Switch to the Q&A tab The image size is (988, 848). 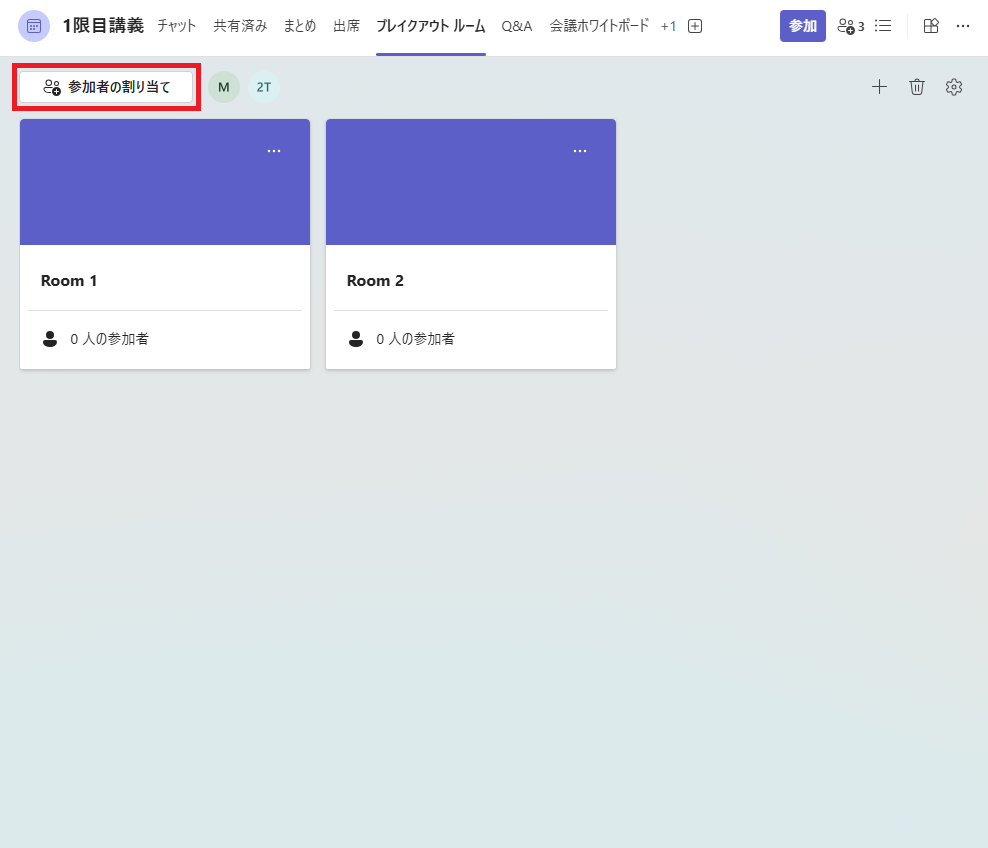click(517, 26)
